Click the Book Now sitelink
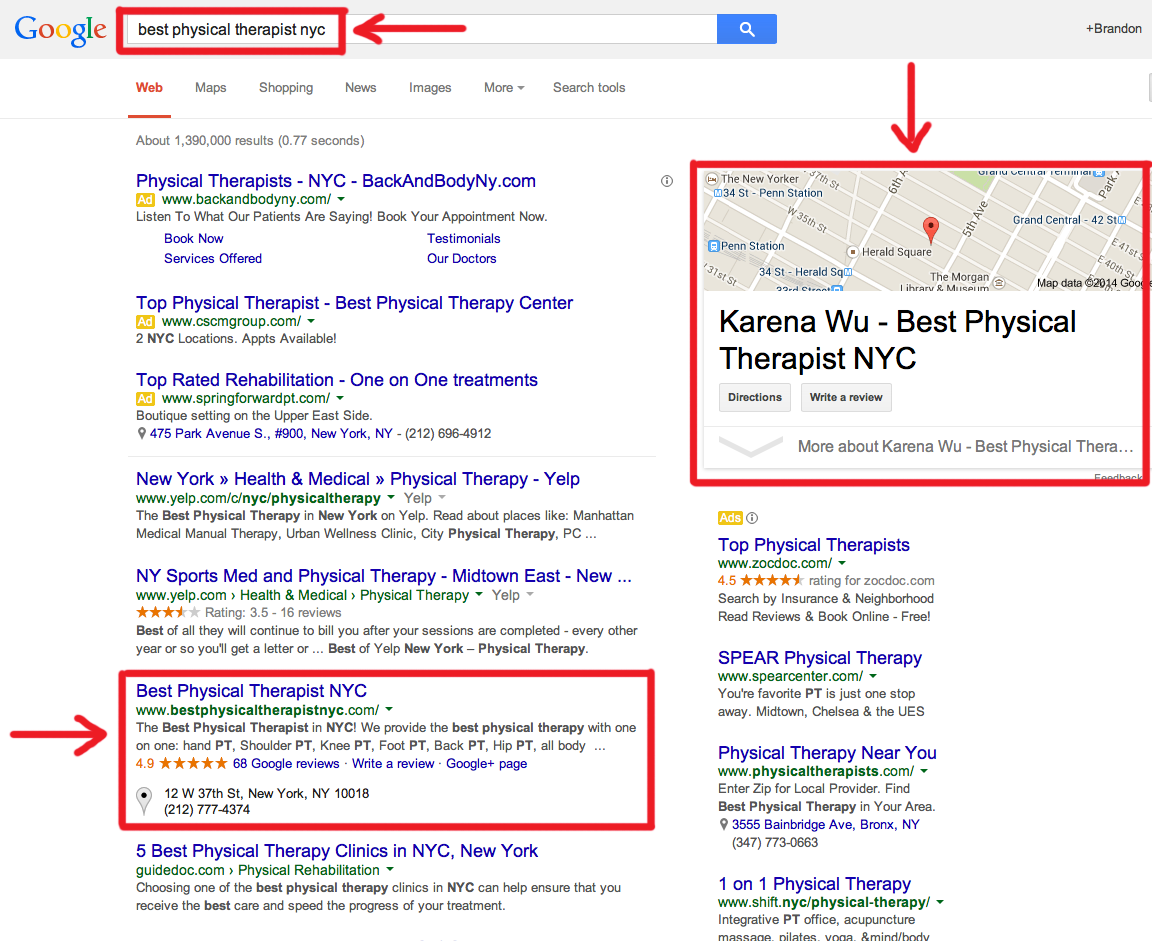This screenshot has width=1152, height=941. pyautogui.click(x=193, y=239)
